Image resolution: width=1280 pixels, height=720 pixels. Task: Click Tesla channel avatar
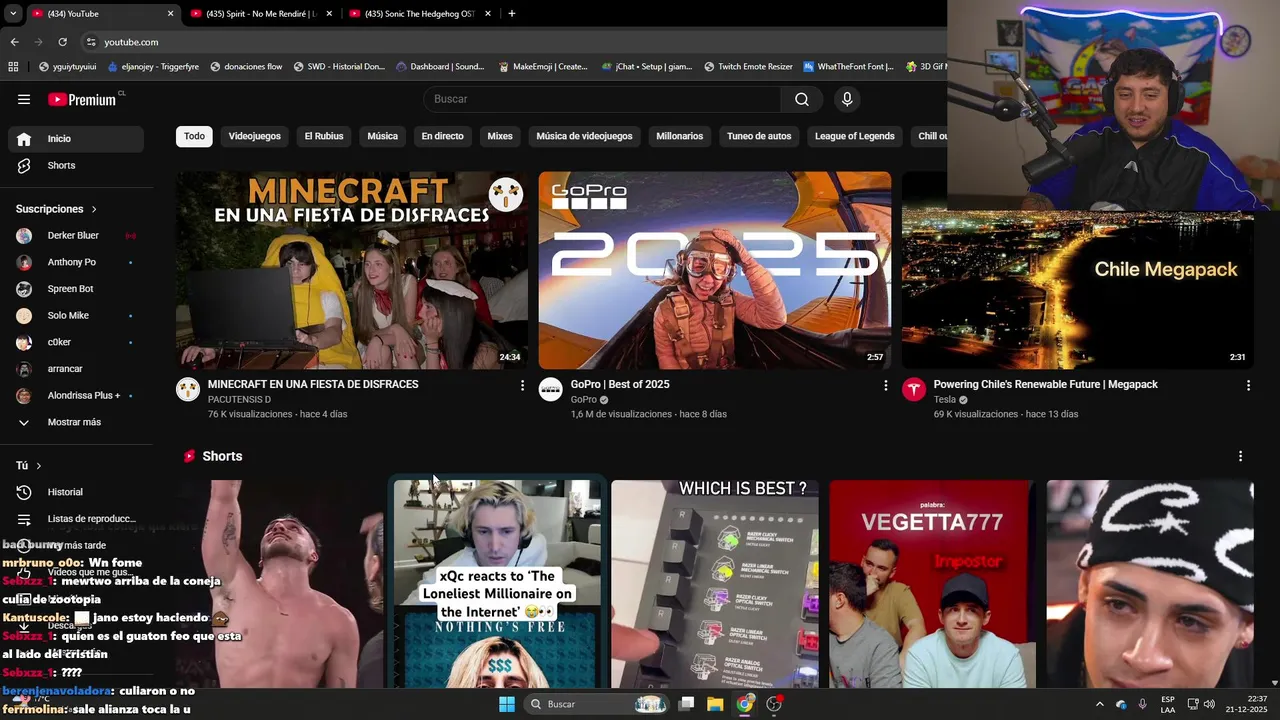point(914,389)
